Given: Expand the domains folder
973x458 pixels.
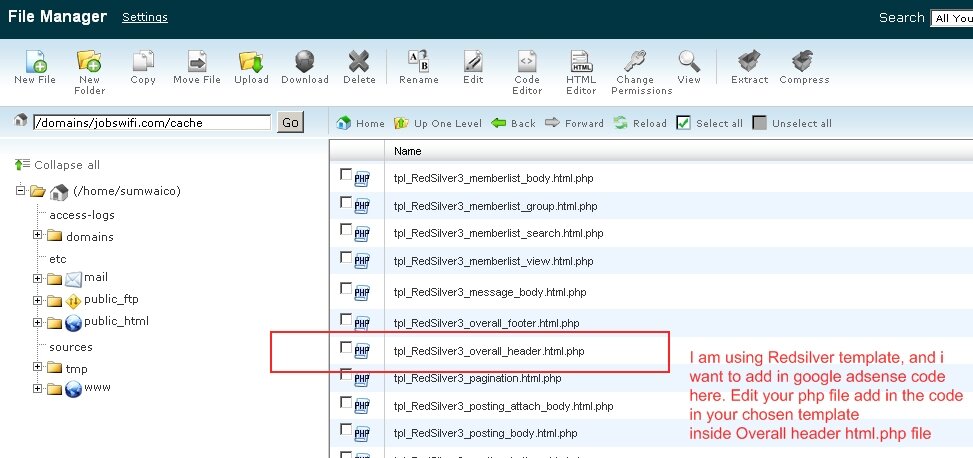Looking at the screenshot, I should click(x=38, y=235).
